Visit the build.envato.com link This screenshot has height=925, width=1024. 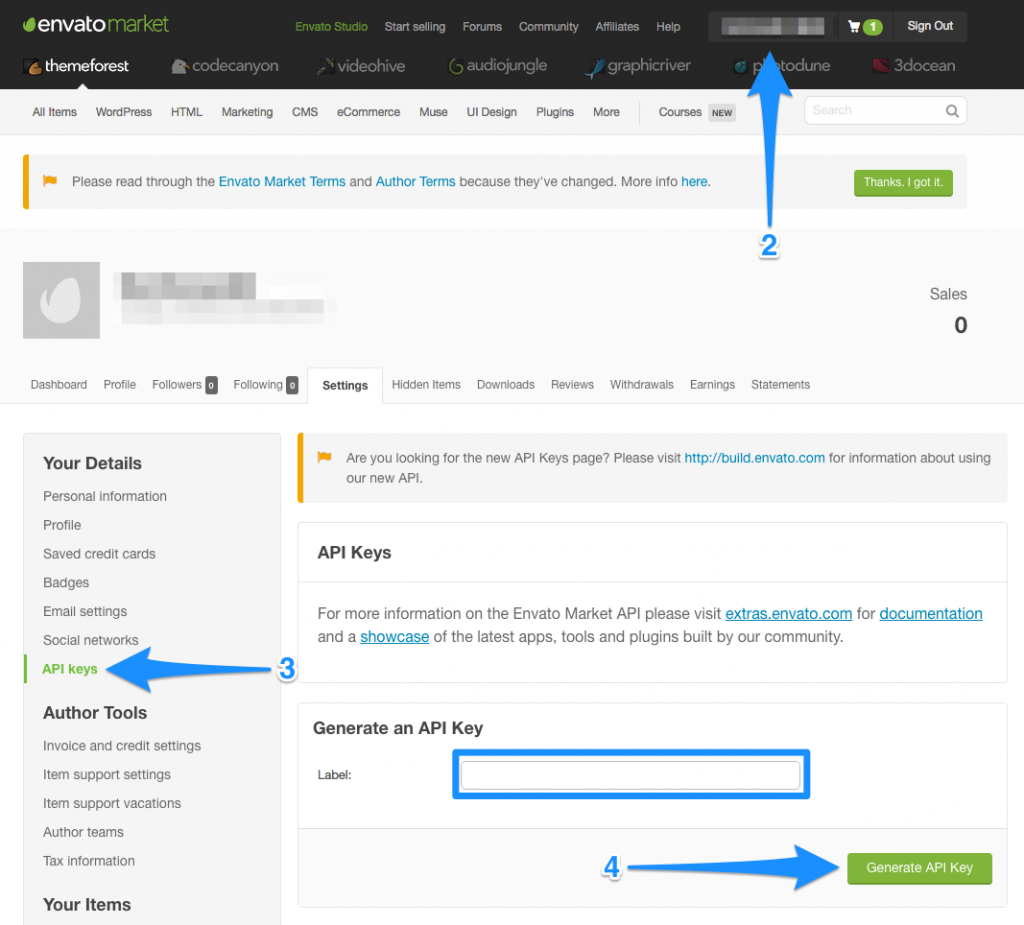[x=754, y=458]
